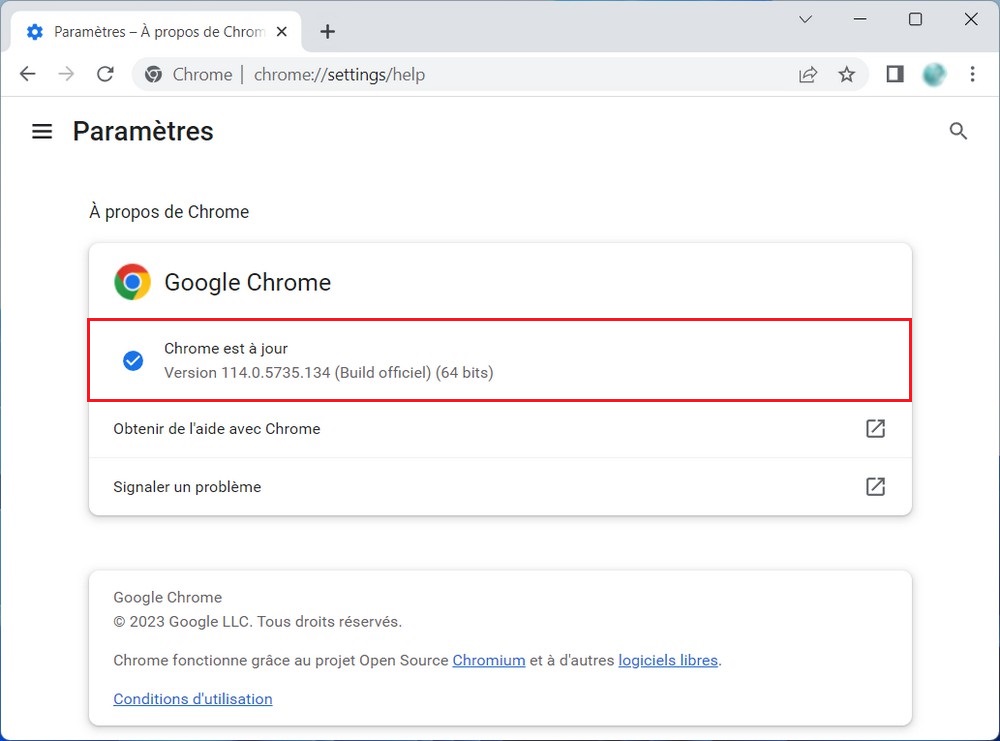The image size is (1000, 741).
Task: Click the address bar URL chrome://settings/help
Action: (339, 75)
